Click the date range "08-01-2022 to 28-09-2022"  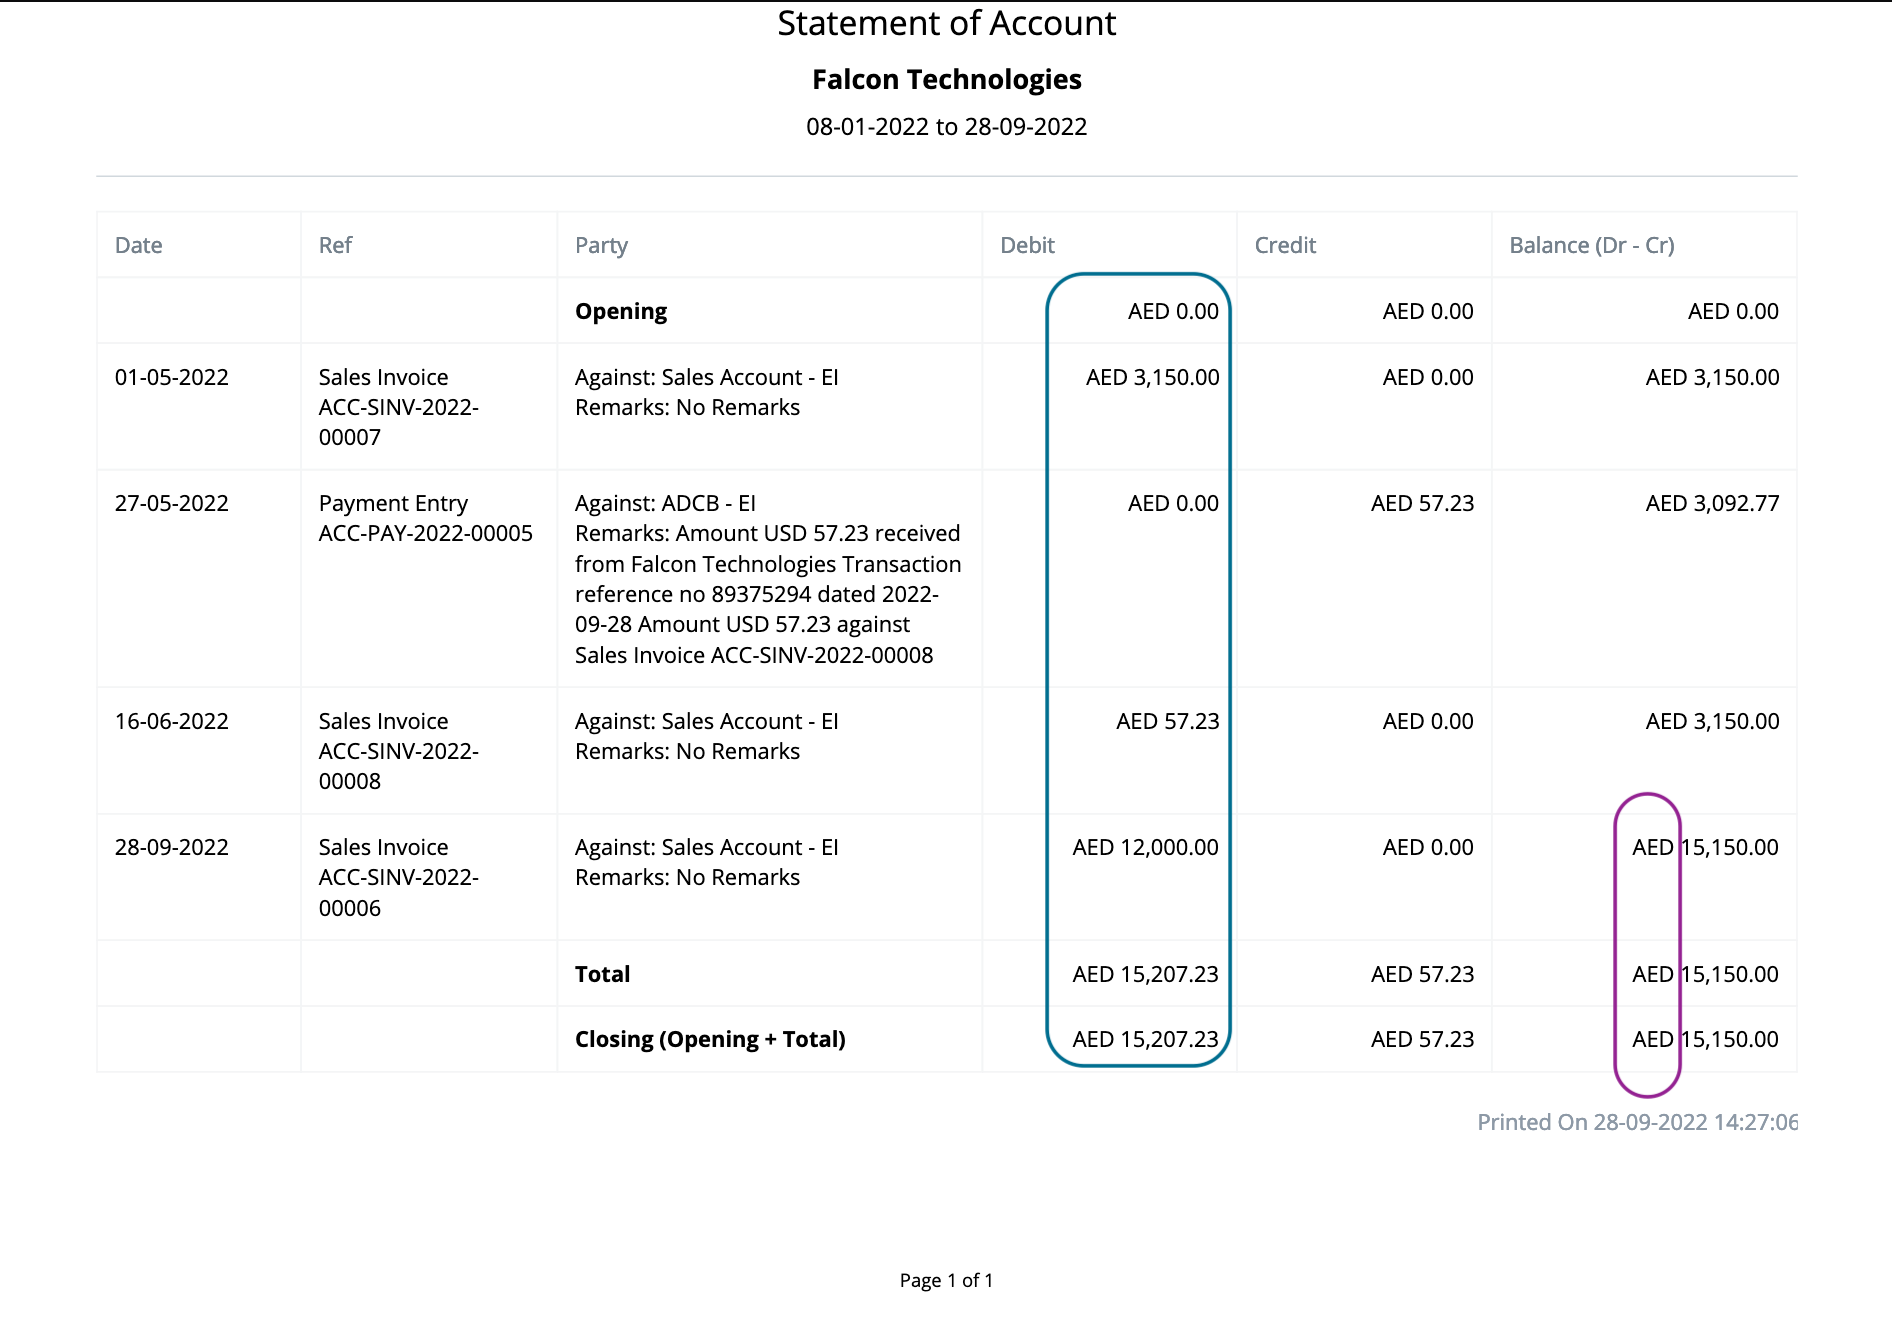point(946,127)
